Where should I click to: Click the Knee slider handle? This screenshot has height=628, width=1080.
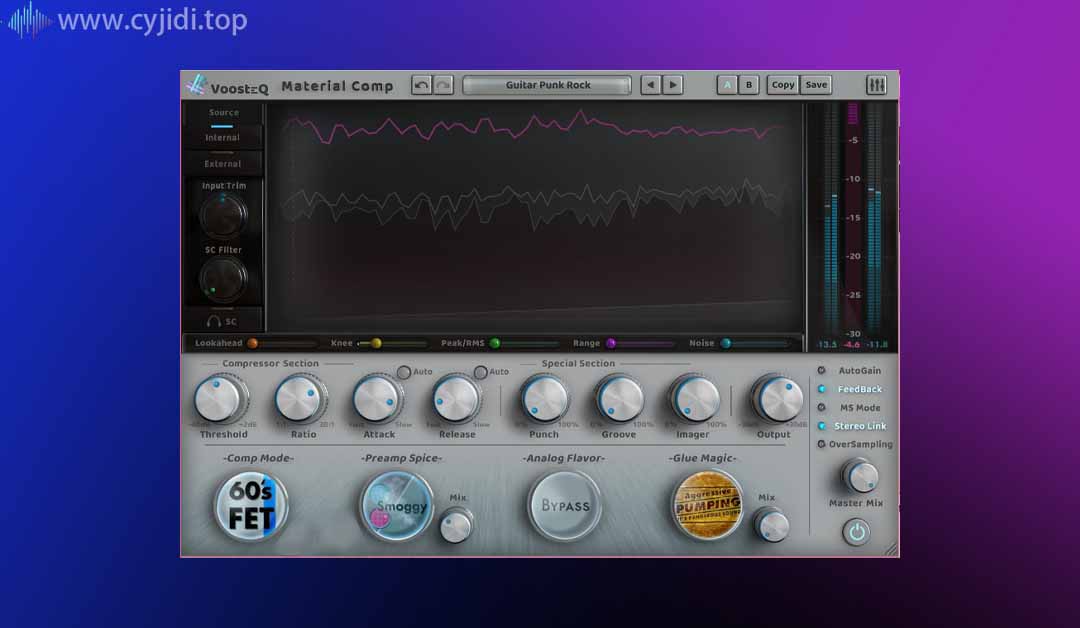click(376, 343)
